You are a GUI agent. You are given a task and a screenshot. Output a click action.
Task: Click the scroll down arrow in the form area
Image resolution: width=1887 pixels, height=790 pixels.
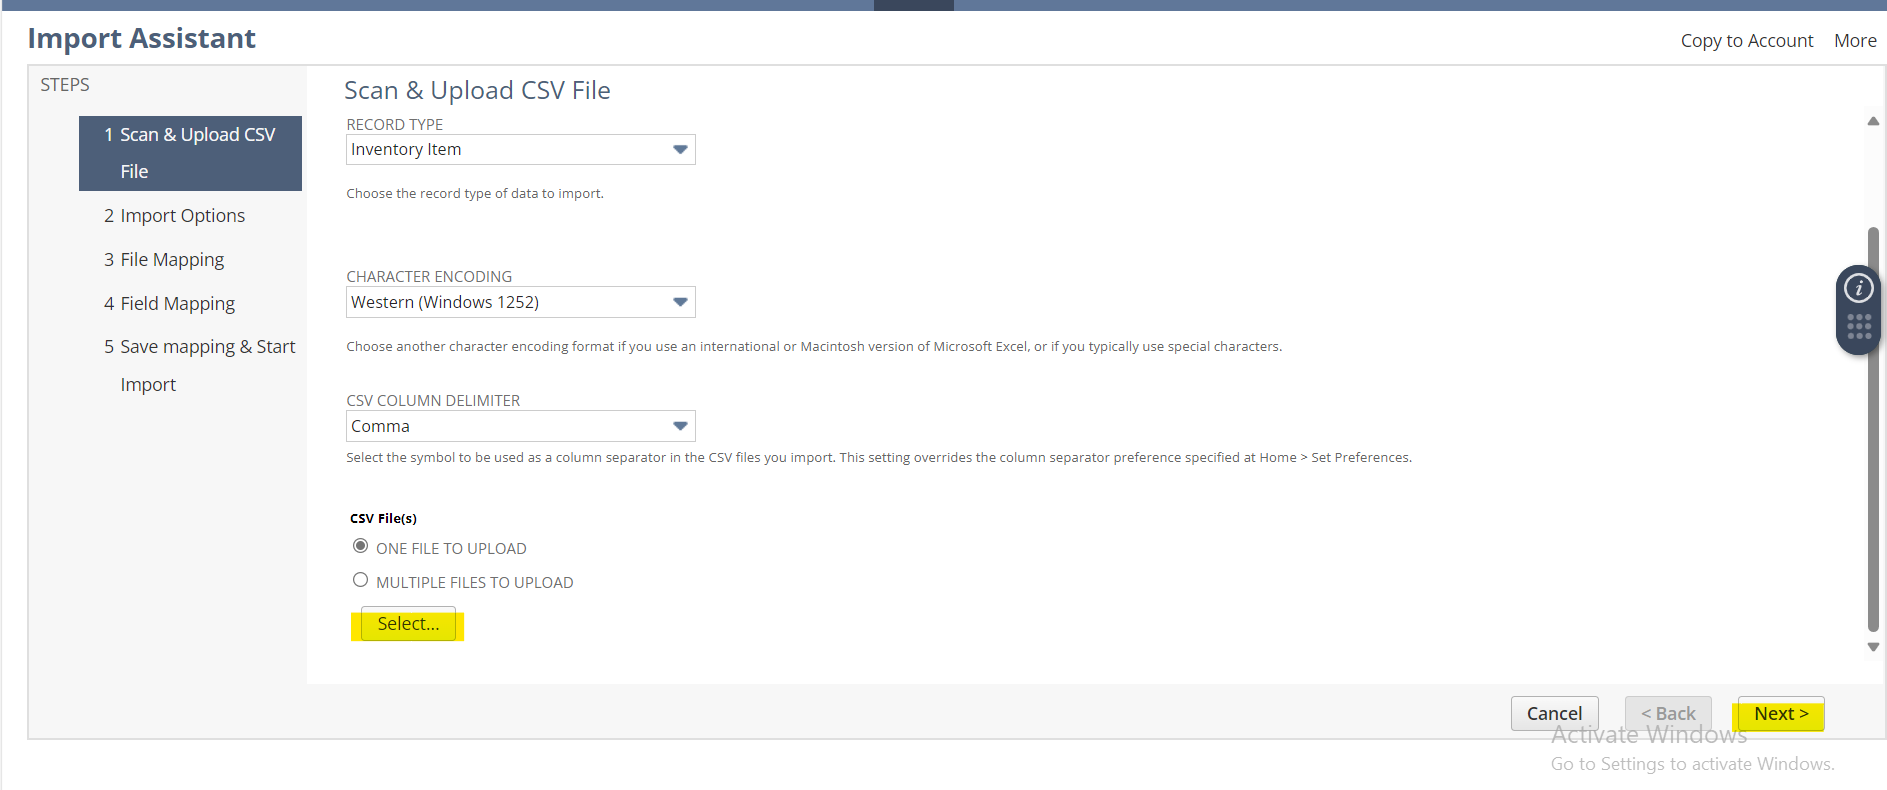tap(1873, 647)
